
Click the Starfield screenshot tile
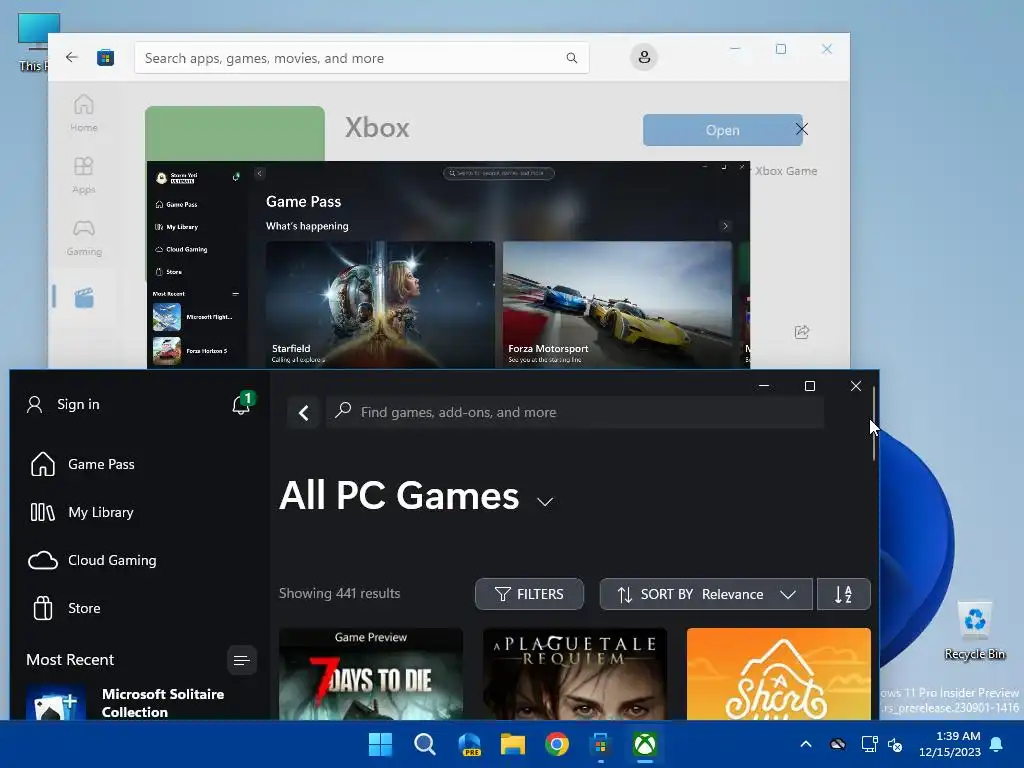point(381,304)
